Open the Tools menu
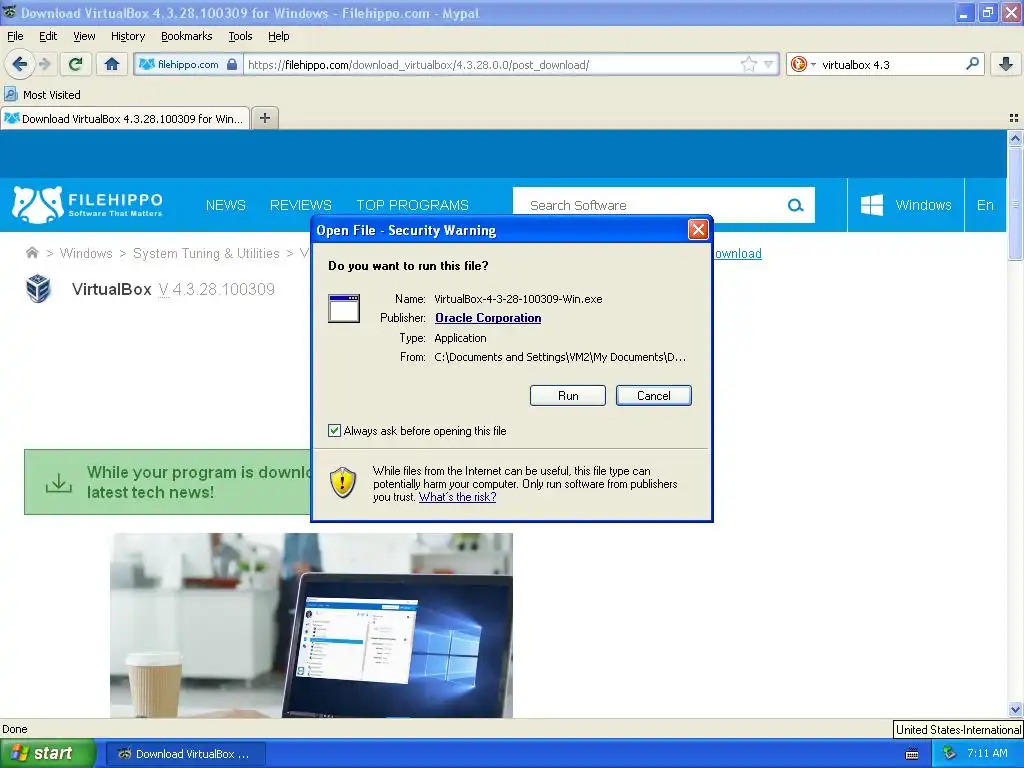Screen dimensions: 1024x768 [240, 36]
